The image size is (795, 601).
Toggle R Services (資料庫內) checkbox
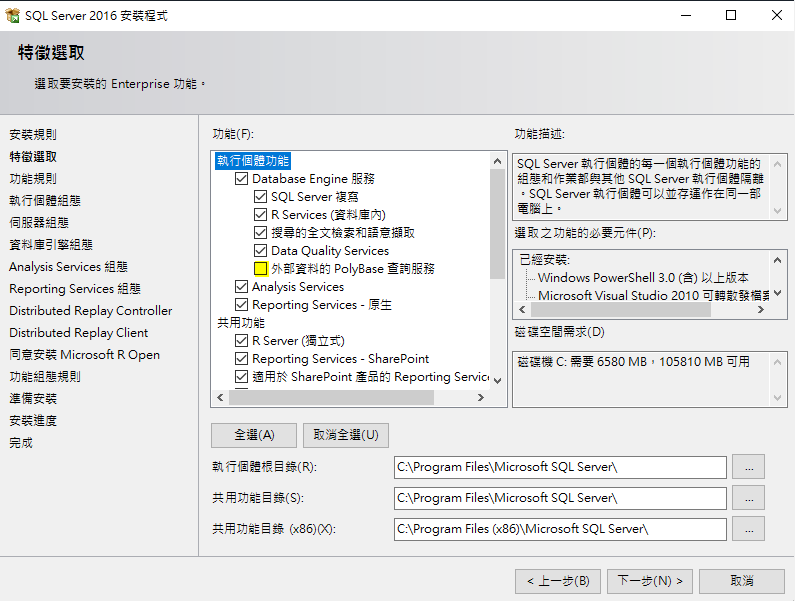click(260, 215)
